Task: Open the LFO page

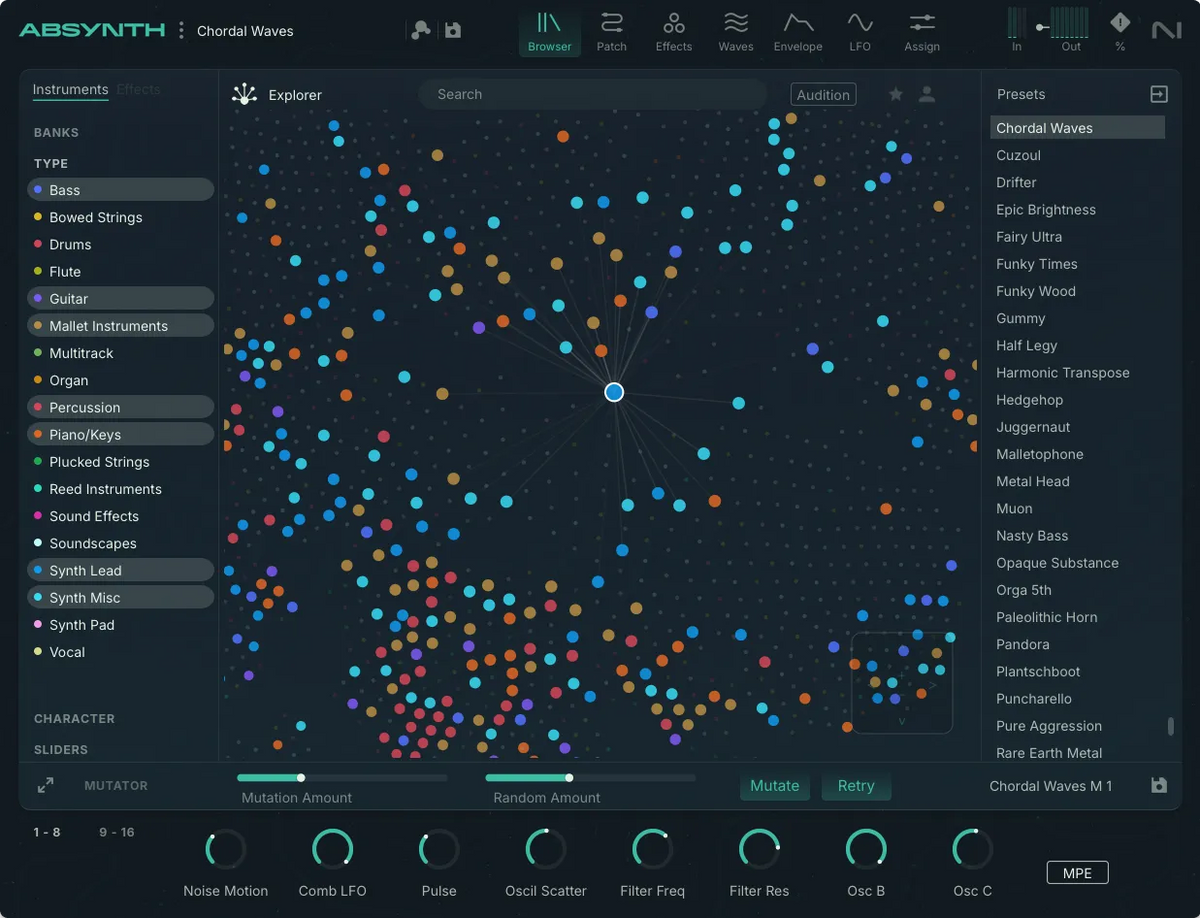Action: pos(860,31)
